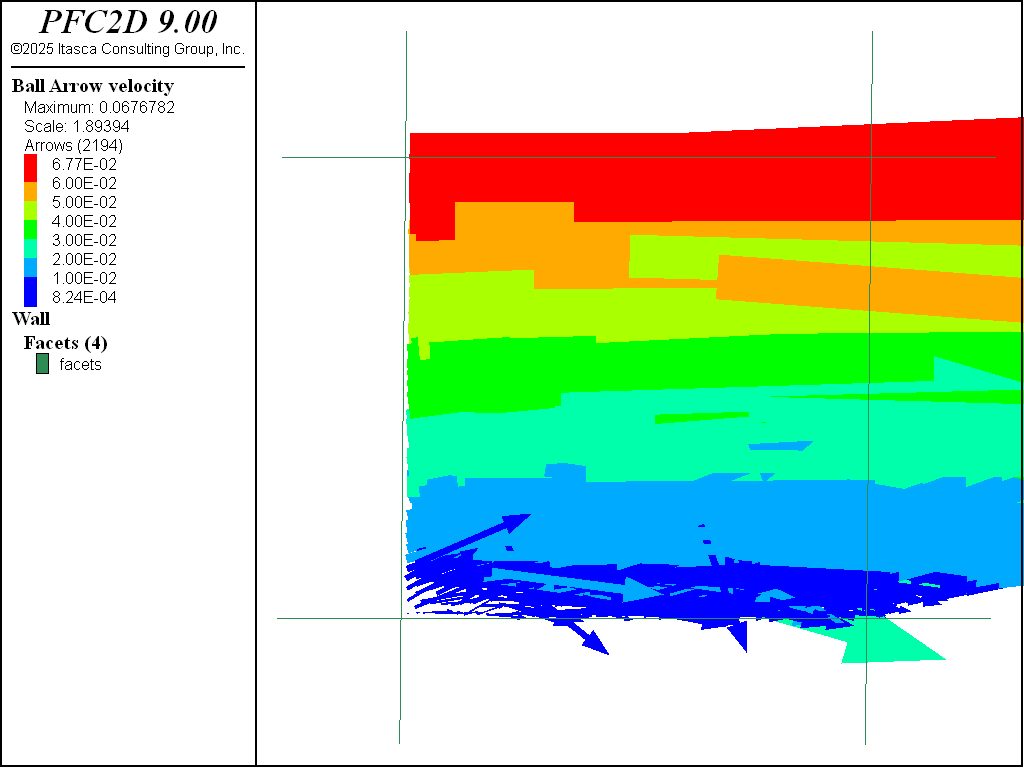Pick the yellow-green 5.00E-02 legend swatch
1024x768 pixels.
(30, 203)
